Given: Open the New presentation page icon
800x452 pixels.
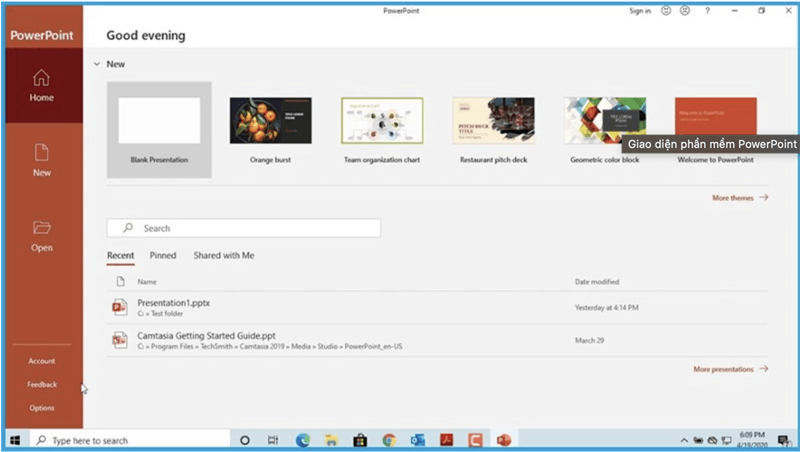Looking at the screenshot, I should (x=41, y=152).
